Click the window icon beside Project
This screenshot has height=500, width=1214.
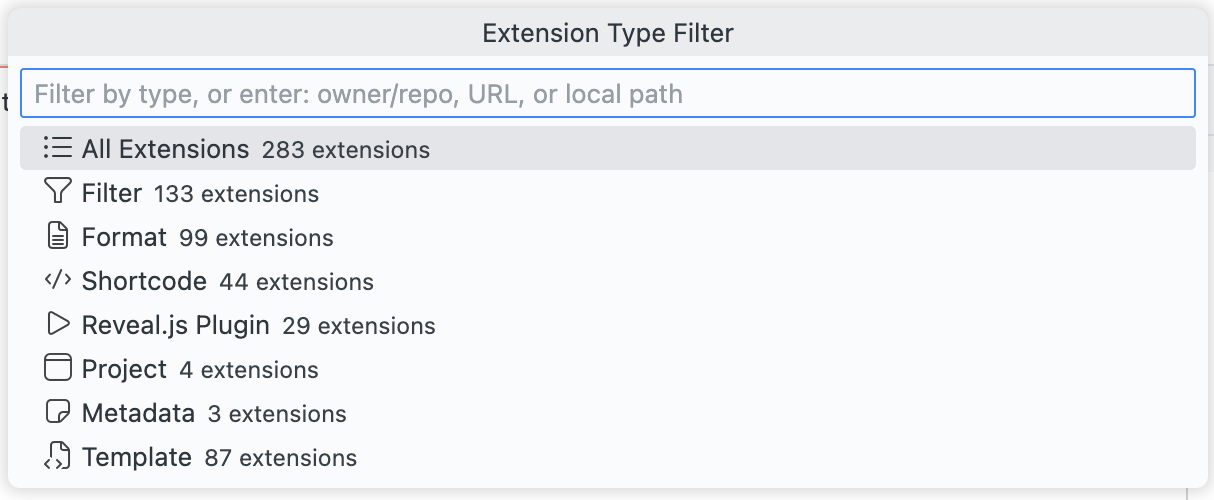[x=58, y=369]
